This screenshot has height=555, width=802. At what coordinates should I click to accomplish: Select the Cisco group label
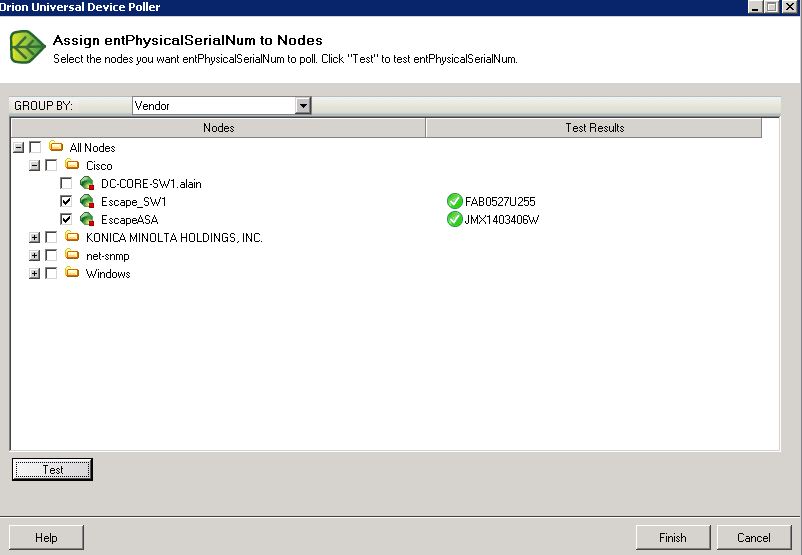click(99, 166)
